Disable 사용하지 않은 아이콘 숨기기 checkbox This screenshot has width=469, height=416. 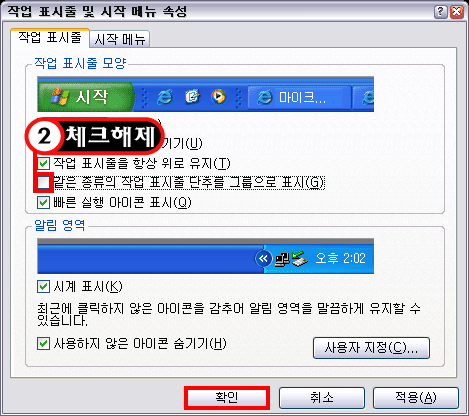pos(43,344)
